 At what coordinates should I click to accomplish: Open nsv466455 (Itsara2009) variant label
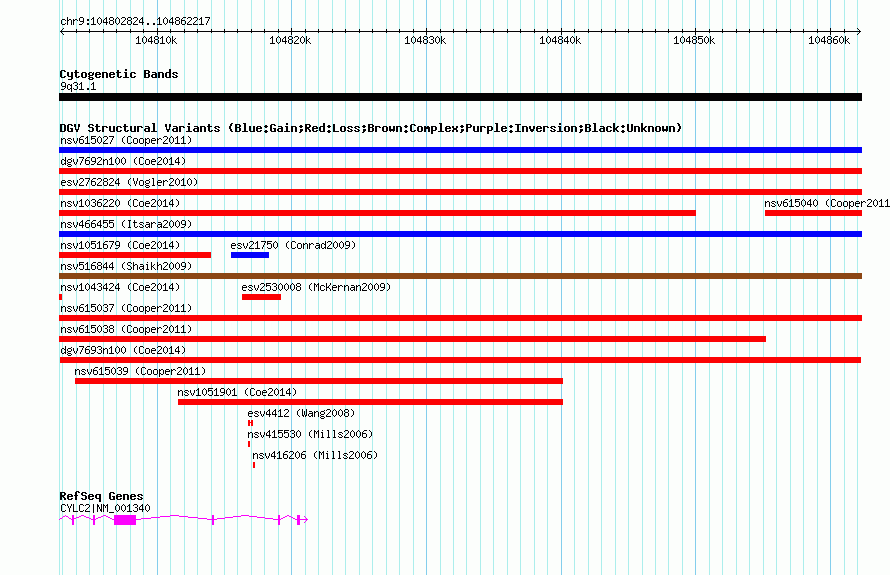click(x=126, y=224)
